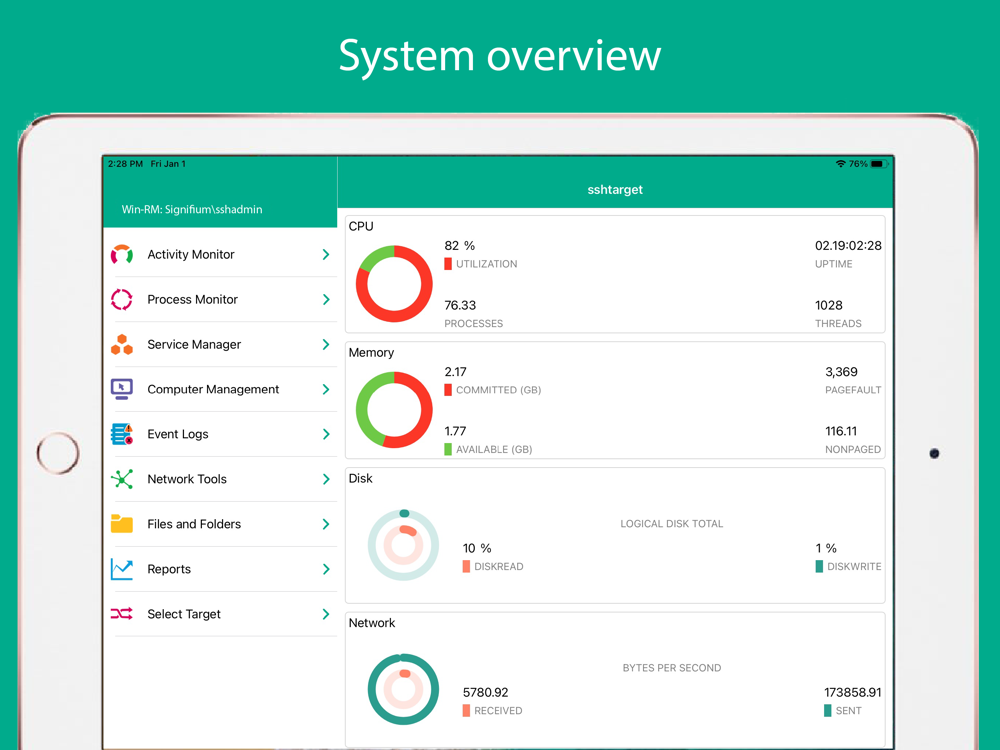This screenshot has width=1000, height=750.
Task: Click the BYTES PER SECOND label
Action: point(672,668)
